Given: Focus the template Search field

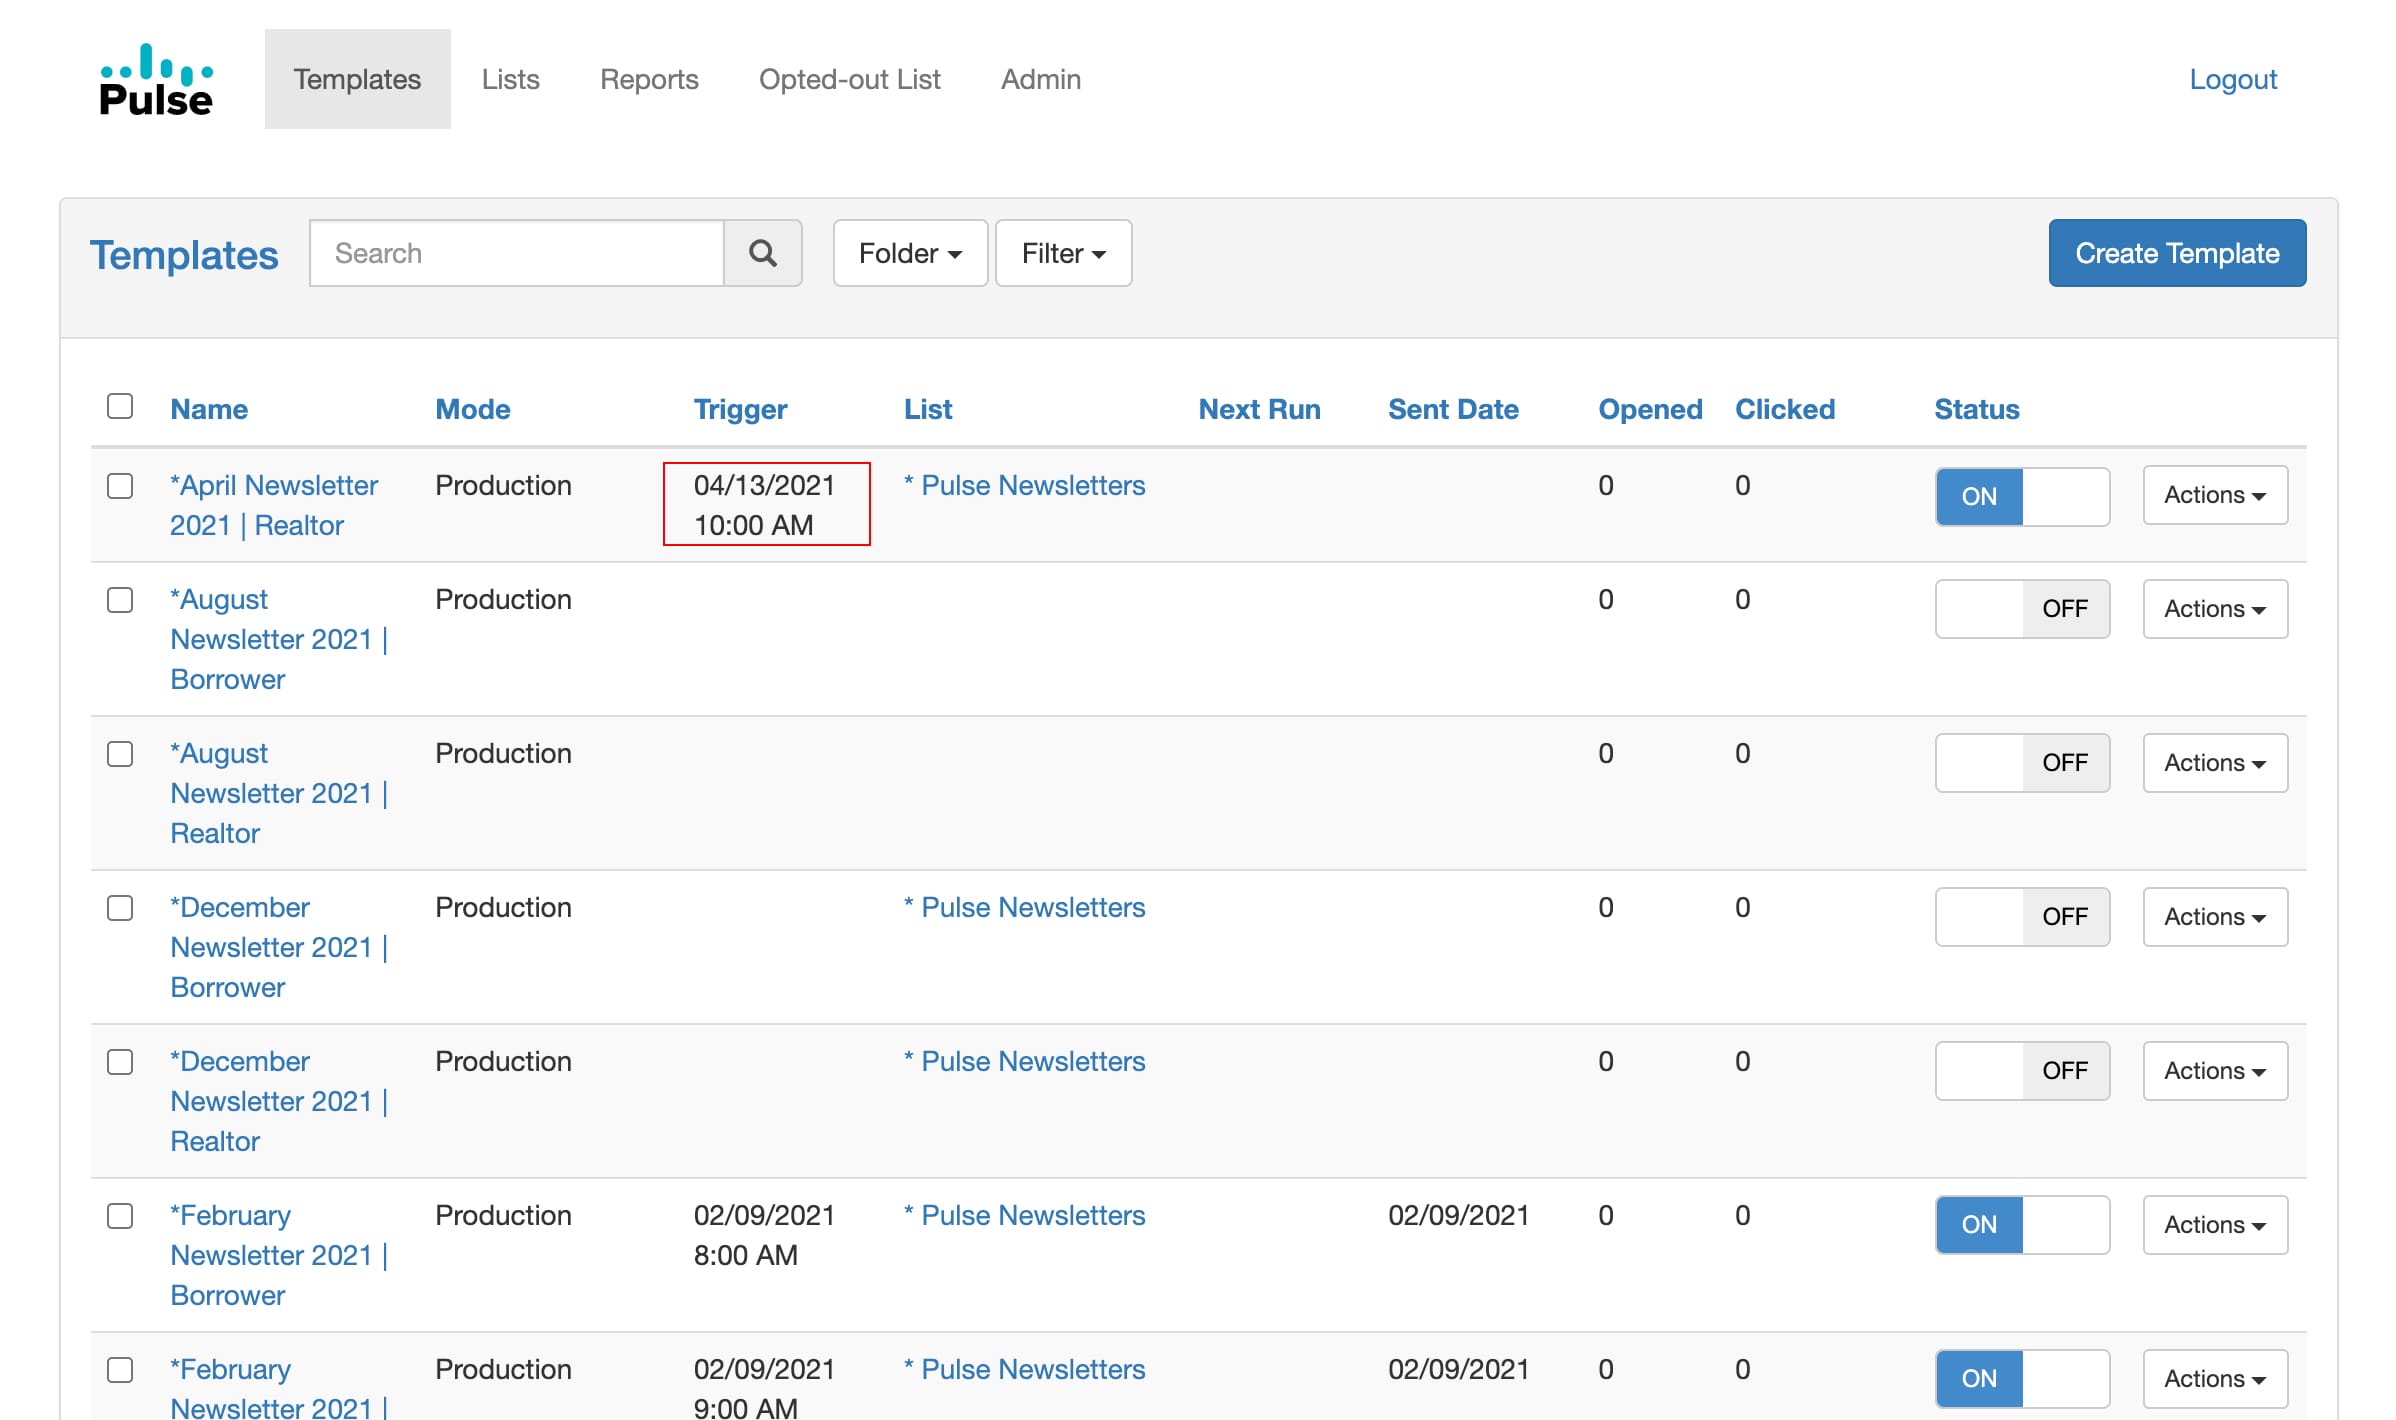Looking at the screenshot, I should pos(517,253).
